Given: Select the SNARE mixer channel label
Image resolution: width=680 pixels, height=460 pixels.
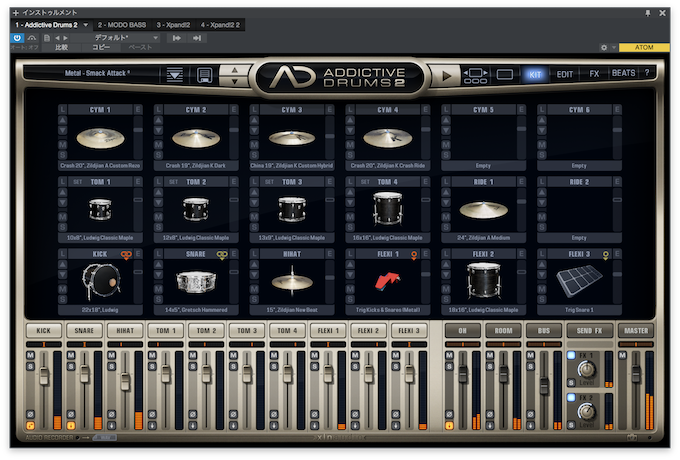Looking at the screenshot, I should coord(84,330).
